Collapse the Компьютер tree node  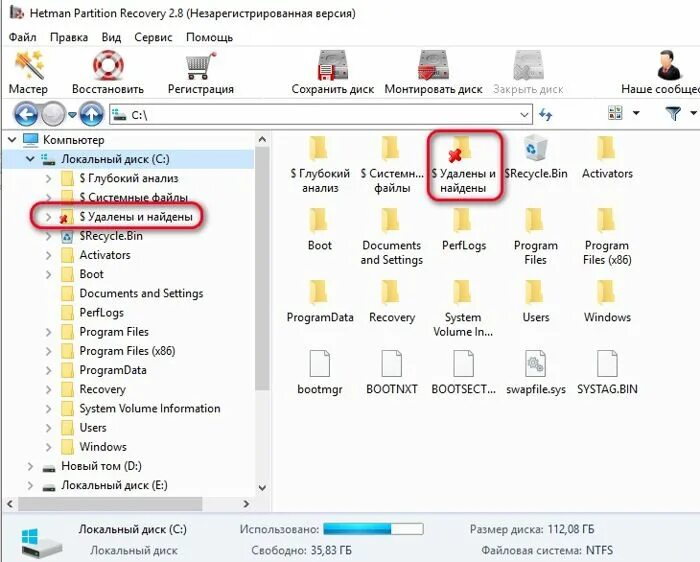(x=12, y=140)
